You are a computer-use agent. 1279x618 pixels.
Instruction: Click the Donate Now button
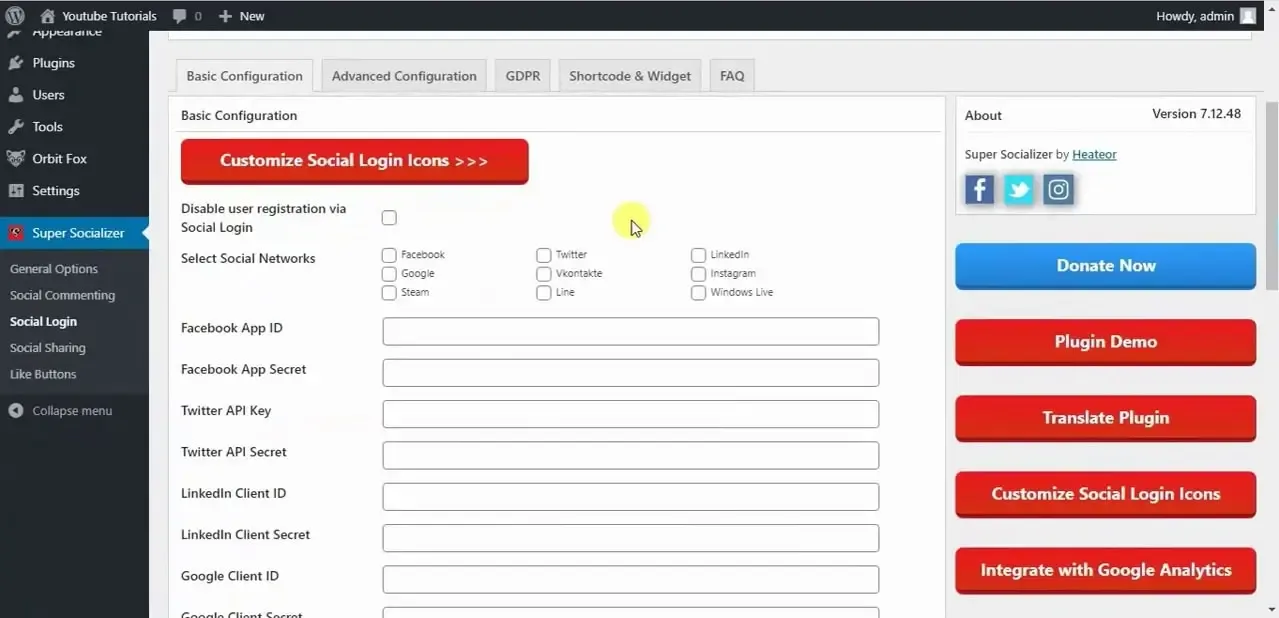coord(1105,266)
